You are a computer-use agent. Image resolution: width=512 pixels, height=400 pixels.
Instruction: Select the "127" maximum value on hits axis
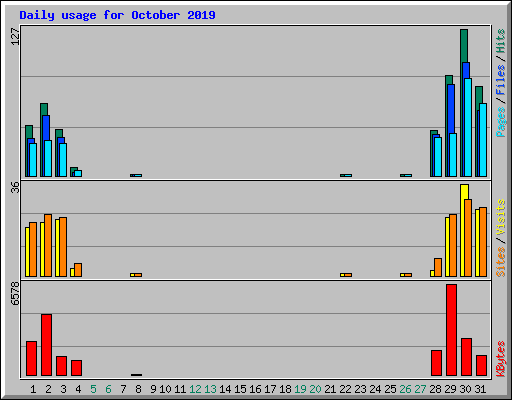tap(15, 37)
